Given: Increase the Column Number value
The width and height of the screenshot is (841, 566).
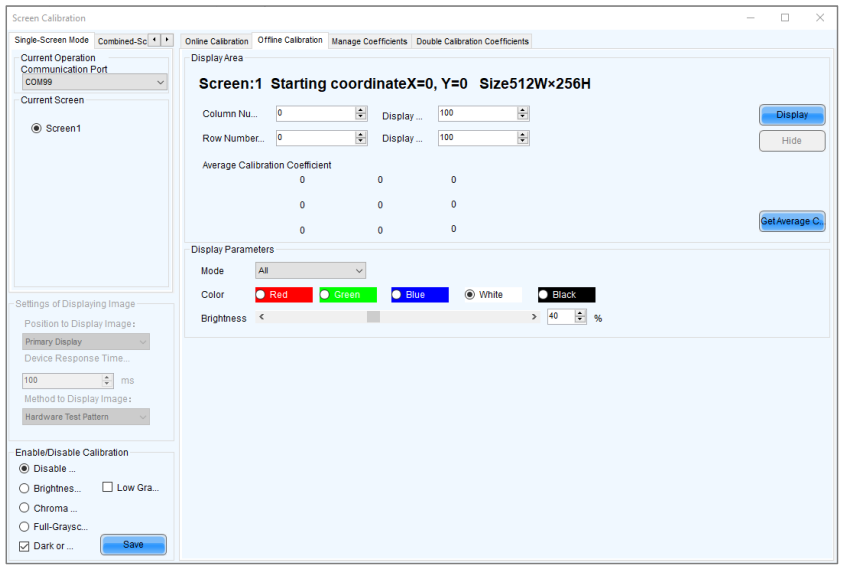Looking at the screenshot, I should click(361, 110).
